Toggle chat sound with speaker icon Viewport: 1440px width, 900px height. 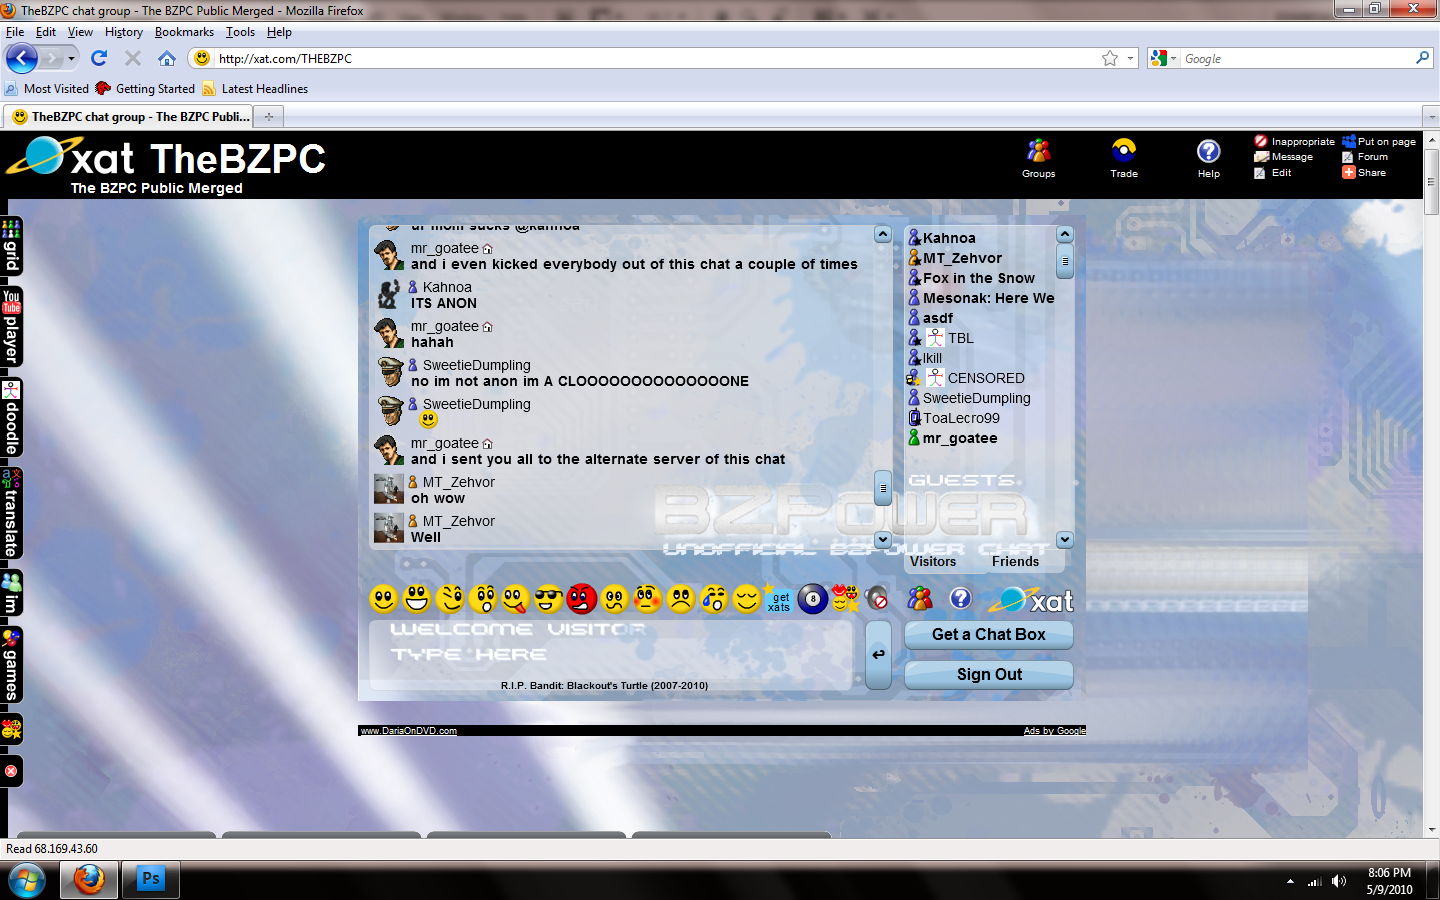(x=877, y=598)
